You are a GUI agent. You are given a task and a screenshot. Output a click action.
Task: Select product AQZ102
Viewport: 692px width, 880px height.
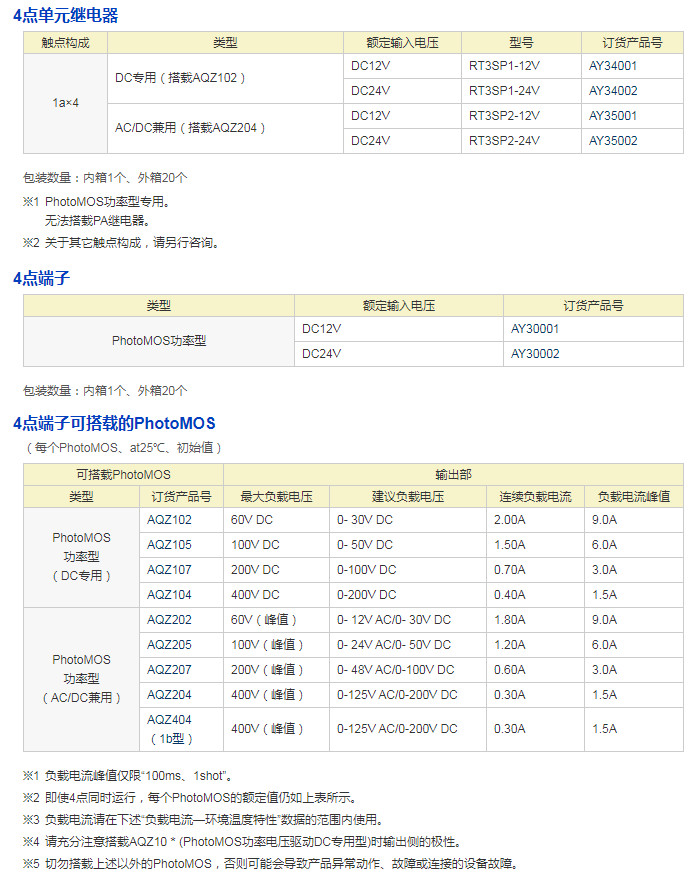(x=169, y=520)
